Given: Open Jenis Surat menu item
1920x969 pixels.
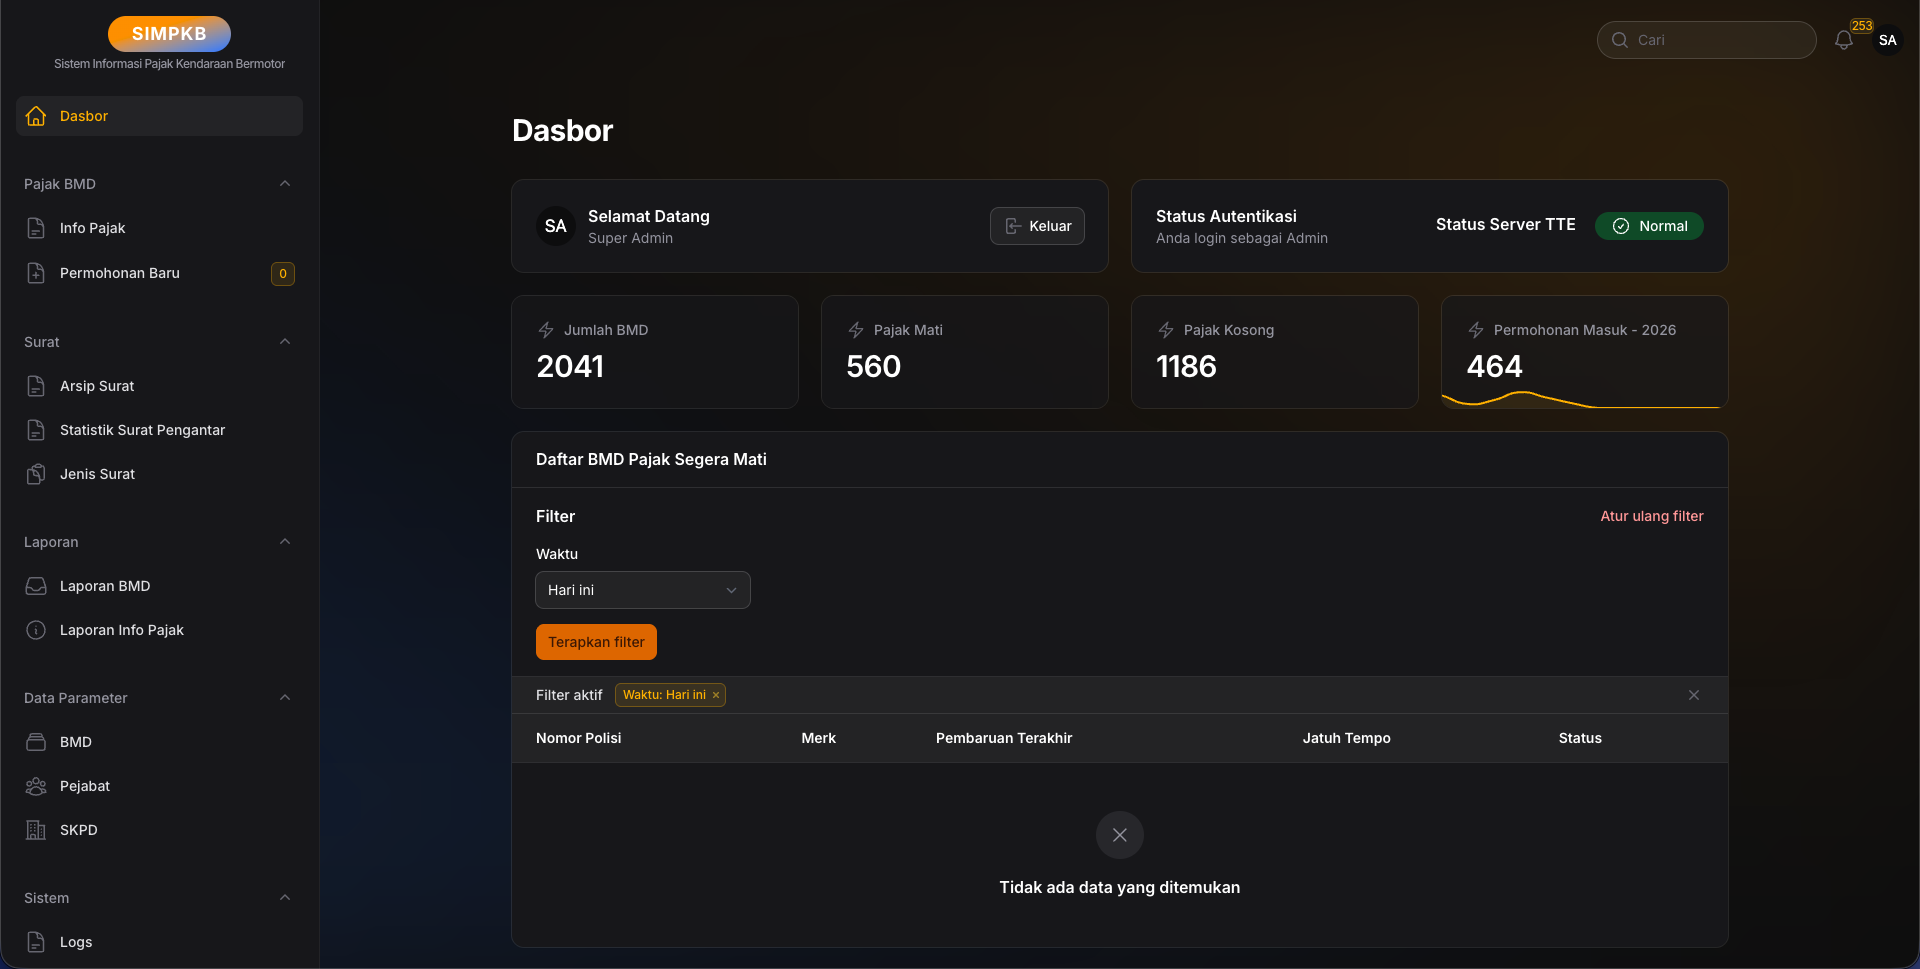Looking at the screenshot, I should [x=159, y=474].
